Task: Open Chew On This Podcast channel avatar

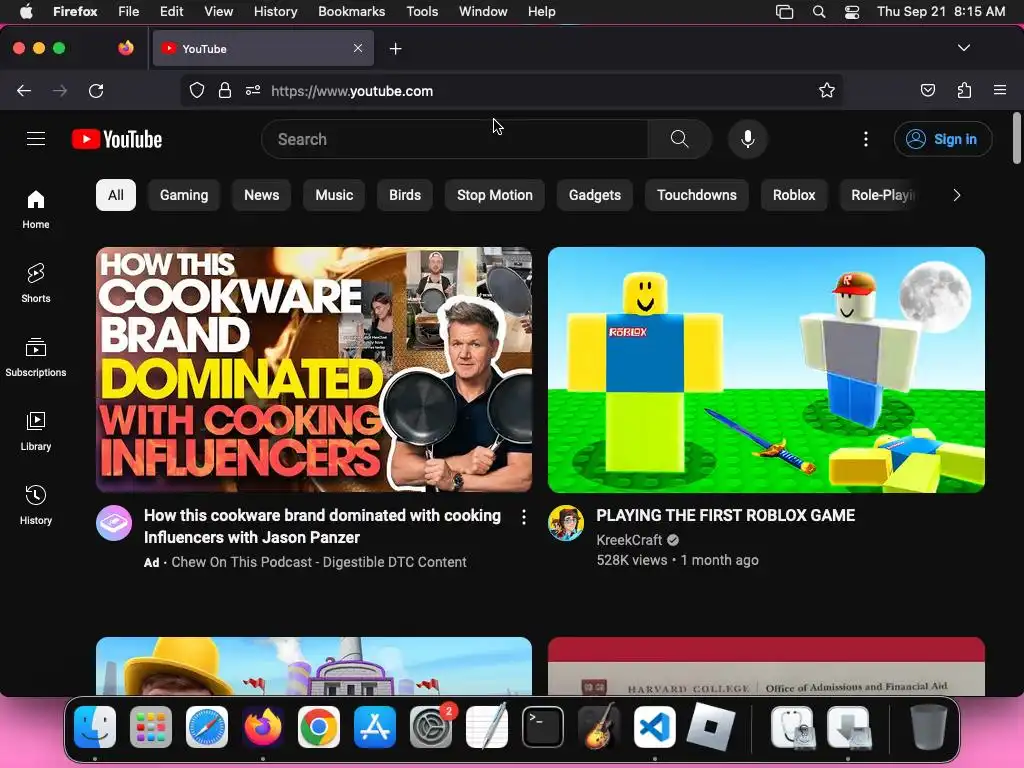Action: pyautogui.click(x=114, y=522)
